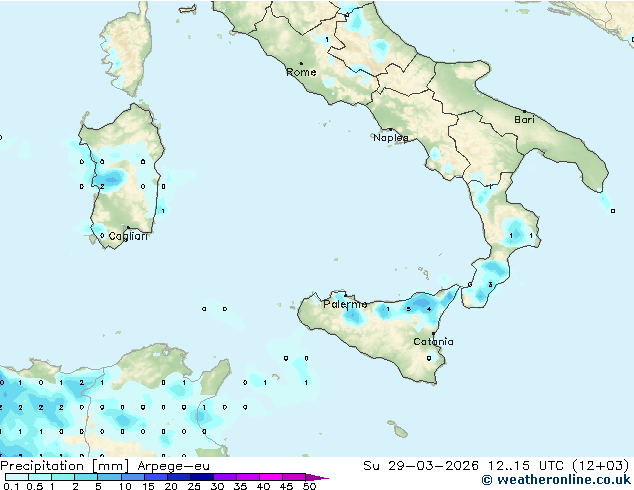Click the legend value '25'
Viewport: 634px width, 490px height.
point(194,486)
